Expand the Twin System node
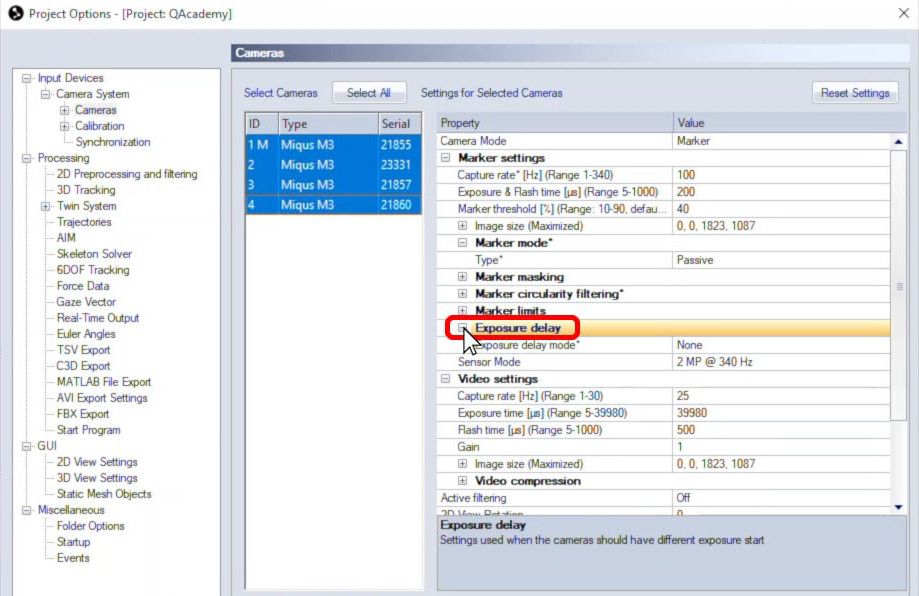Viewport: 919px width, 596px height. click(x=46, y=206)
